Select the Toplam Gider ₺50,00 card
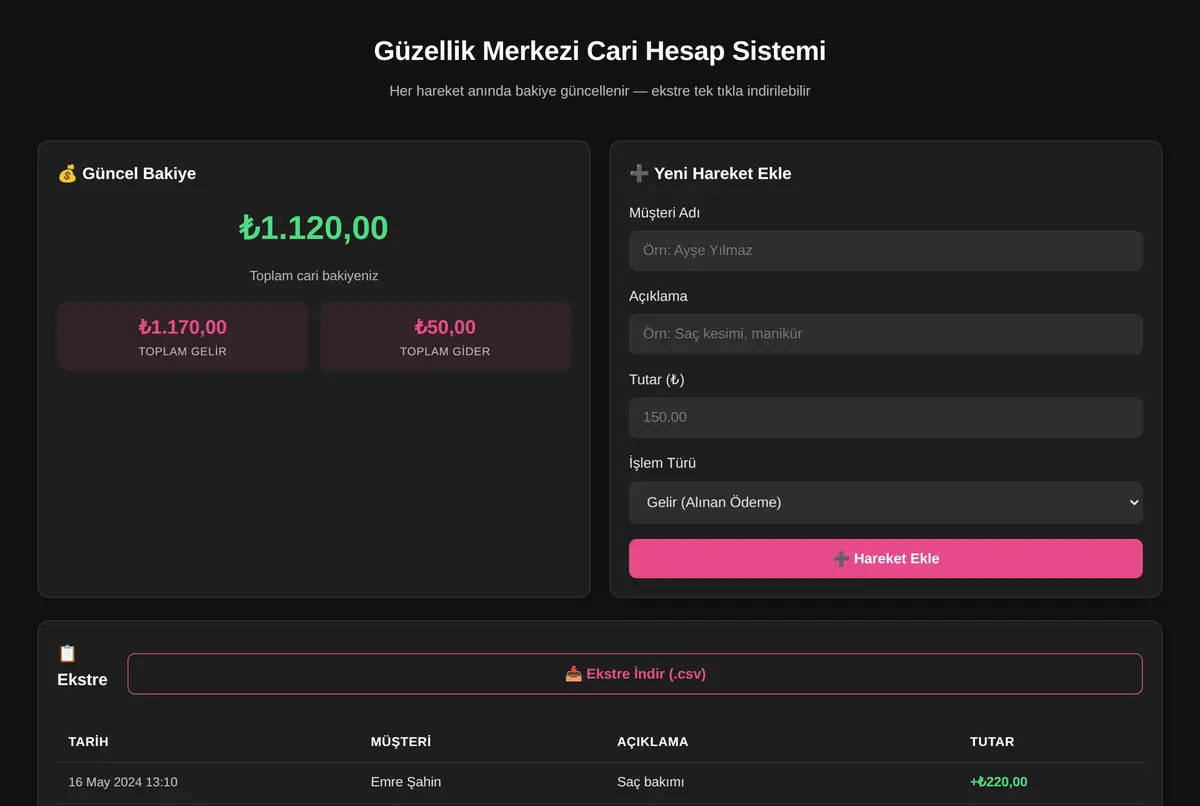Viewport: 1200px width, 806px height. tap(445, 337)
